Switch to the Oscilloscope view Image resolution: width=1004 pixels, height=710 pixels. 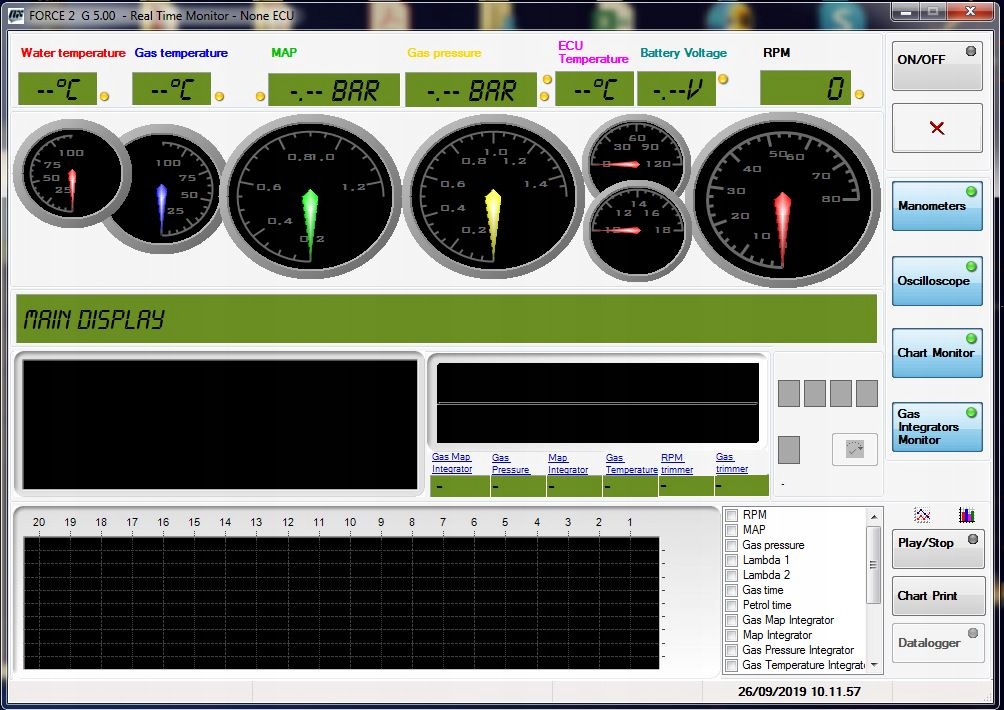point(937,281)
